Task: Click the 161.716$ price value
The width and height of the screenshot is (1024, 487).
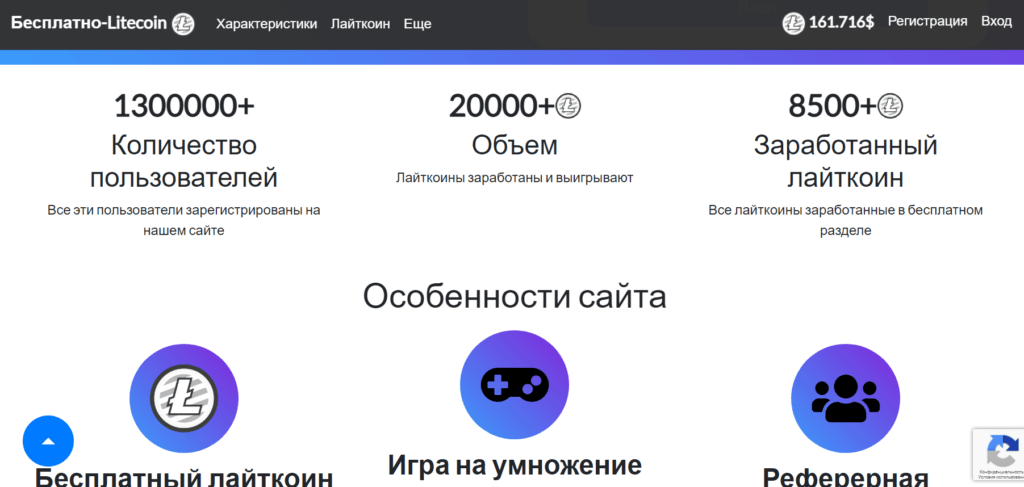Action: click(841, 23)
